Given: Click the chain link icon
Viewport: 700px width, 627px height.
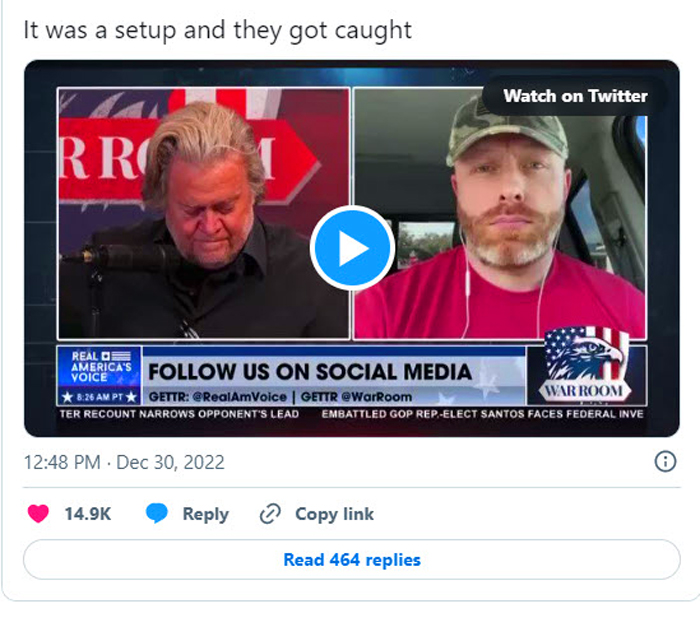Looking at the screenshot, I should tap(270, 514).
